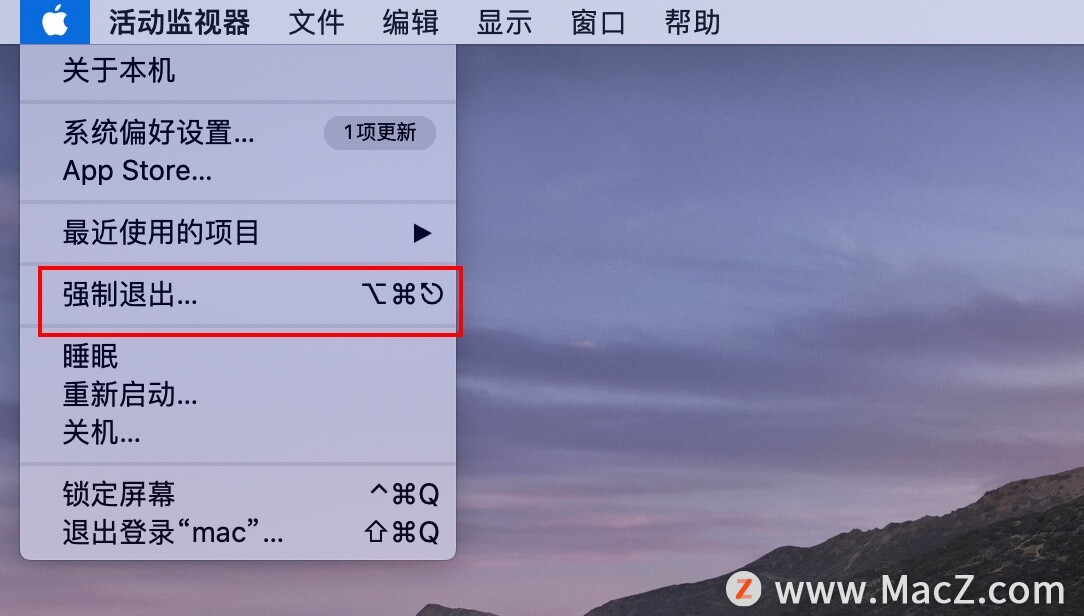Choose 睡眠 to sleep the Mac
1084x616 pixels.
click(238, 356)
